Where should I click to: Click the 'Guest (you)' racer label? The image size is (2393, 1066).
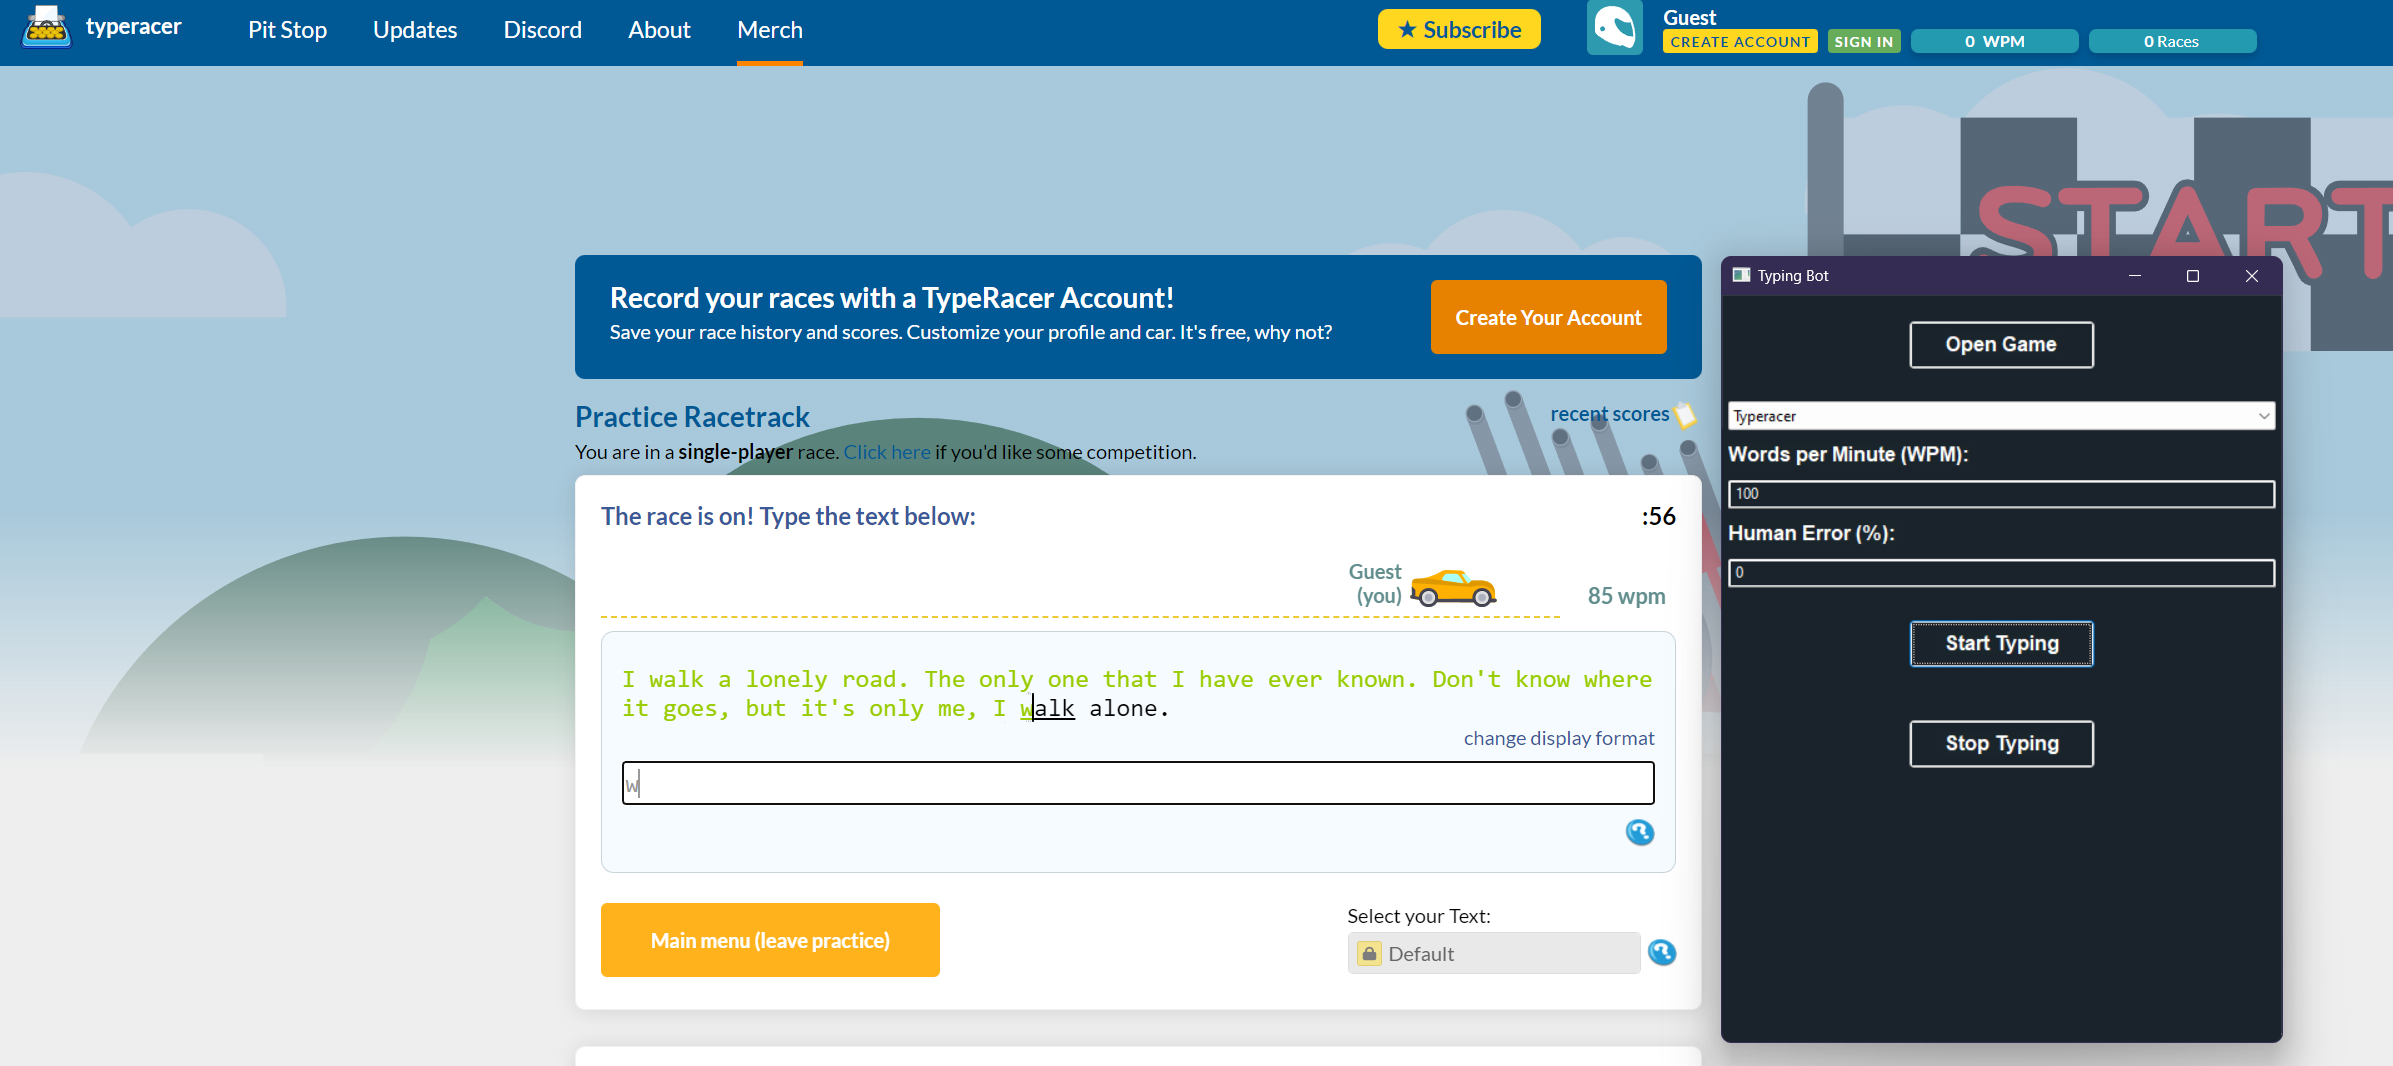click(x=1376, y=584)
